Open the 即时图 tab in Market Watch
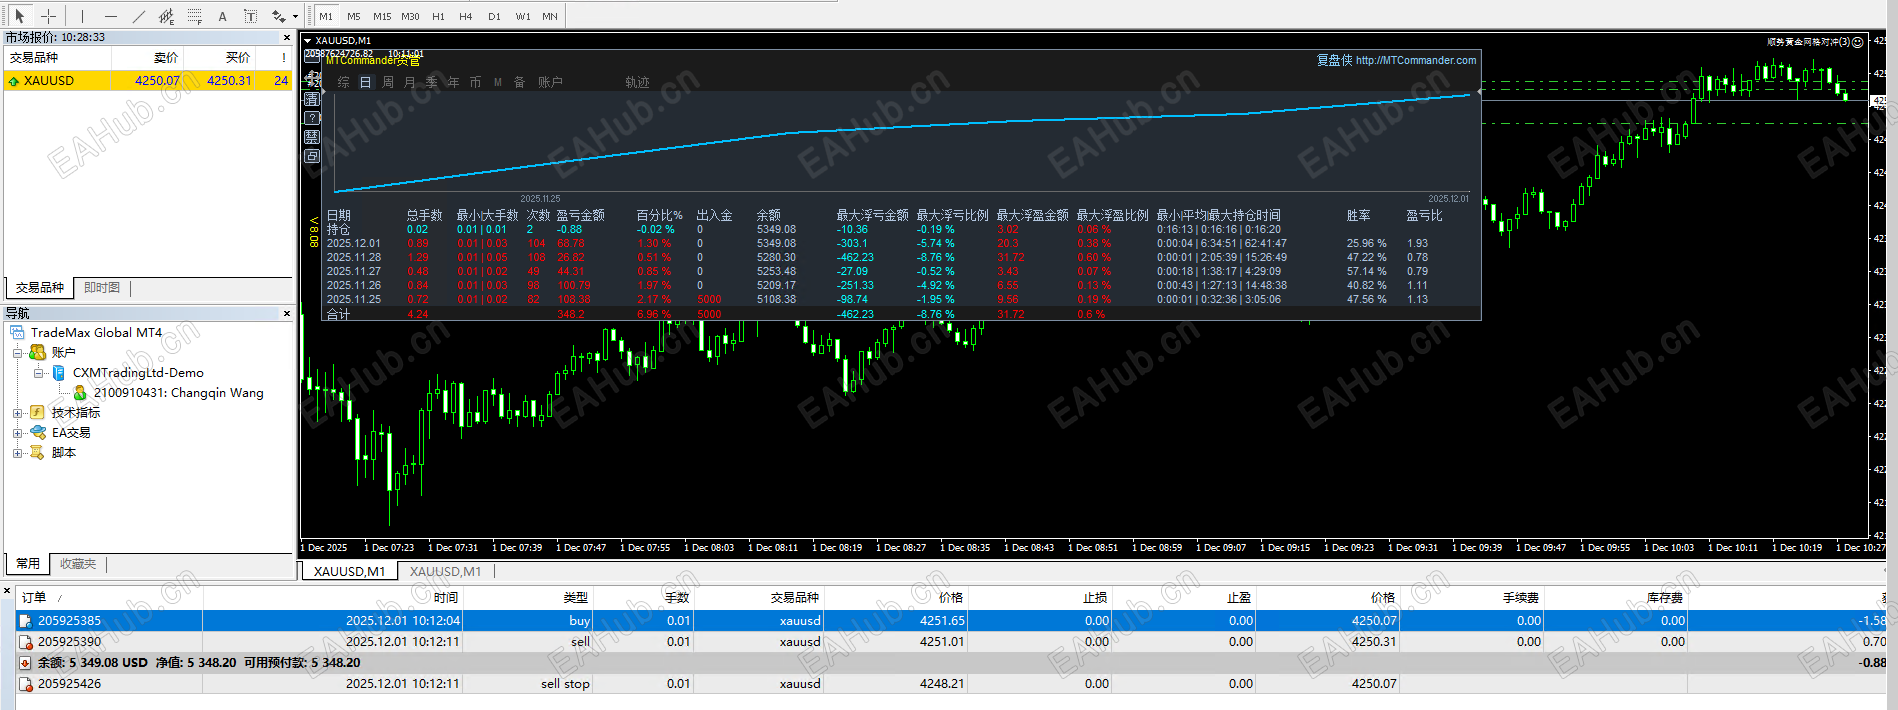1898x710 pixels. (102, 288)
